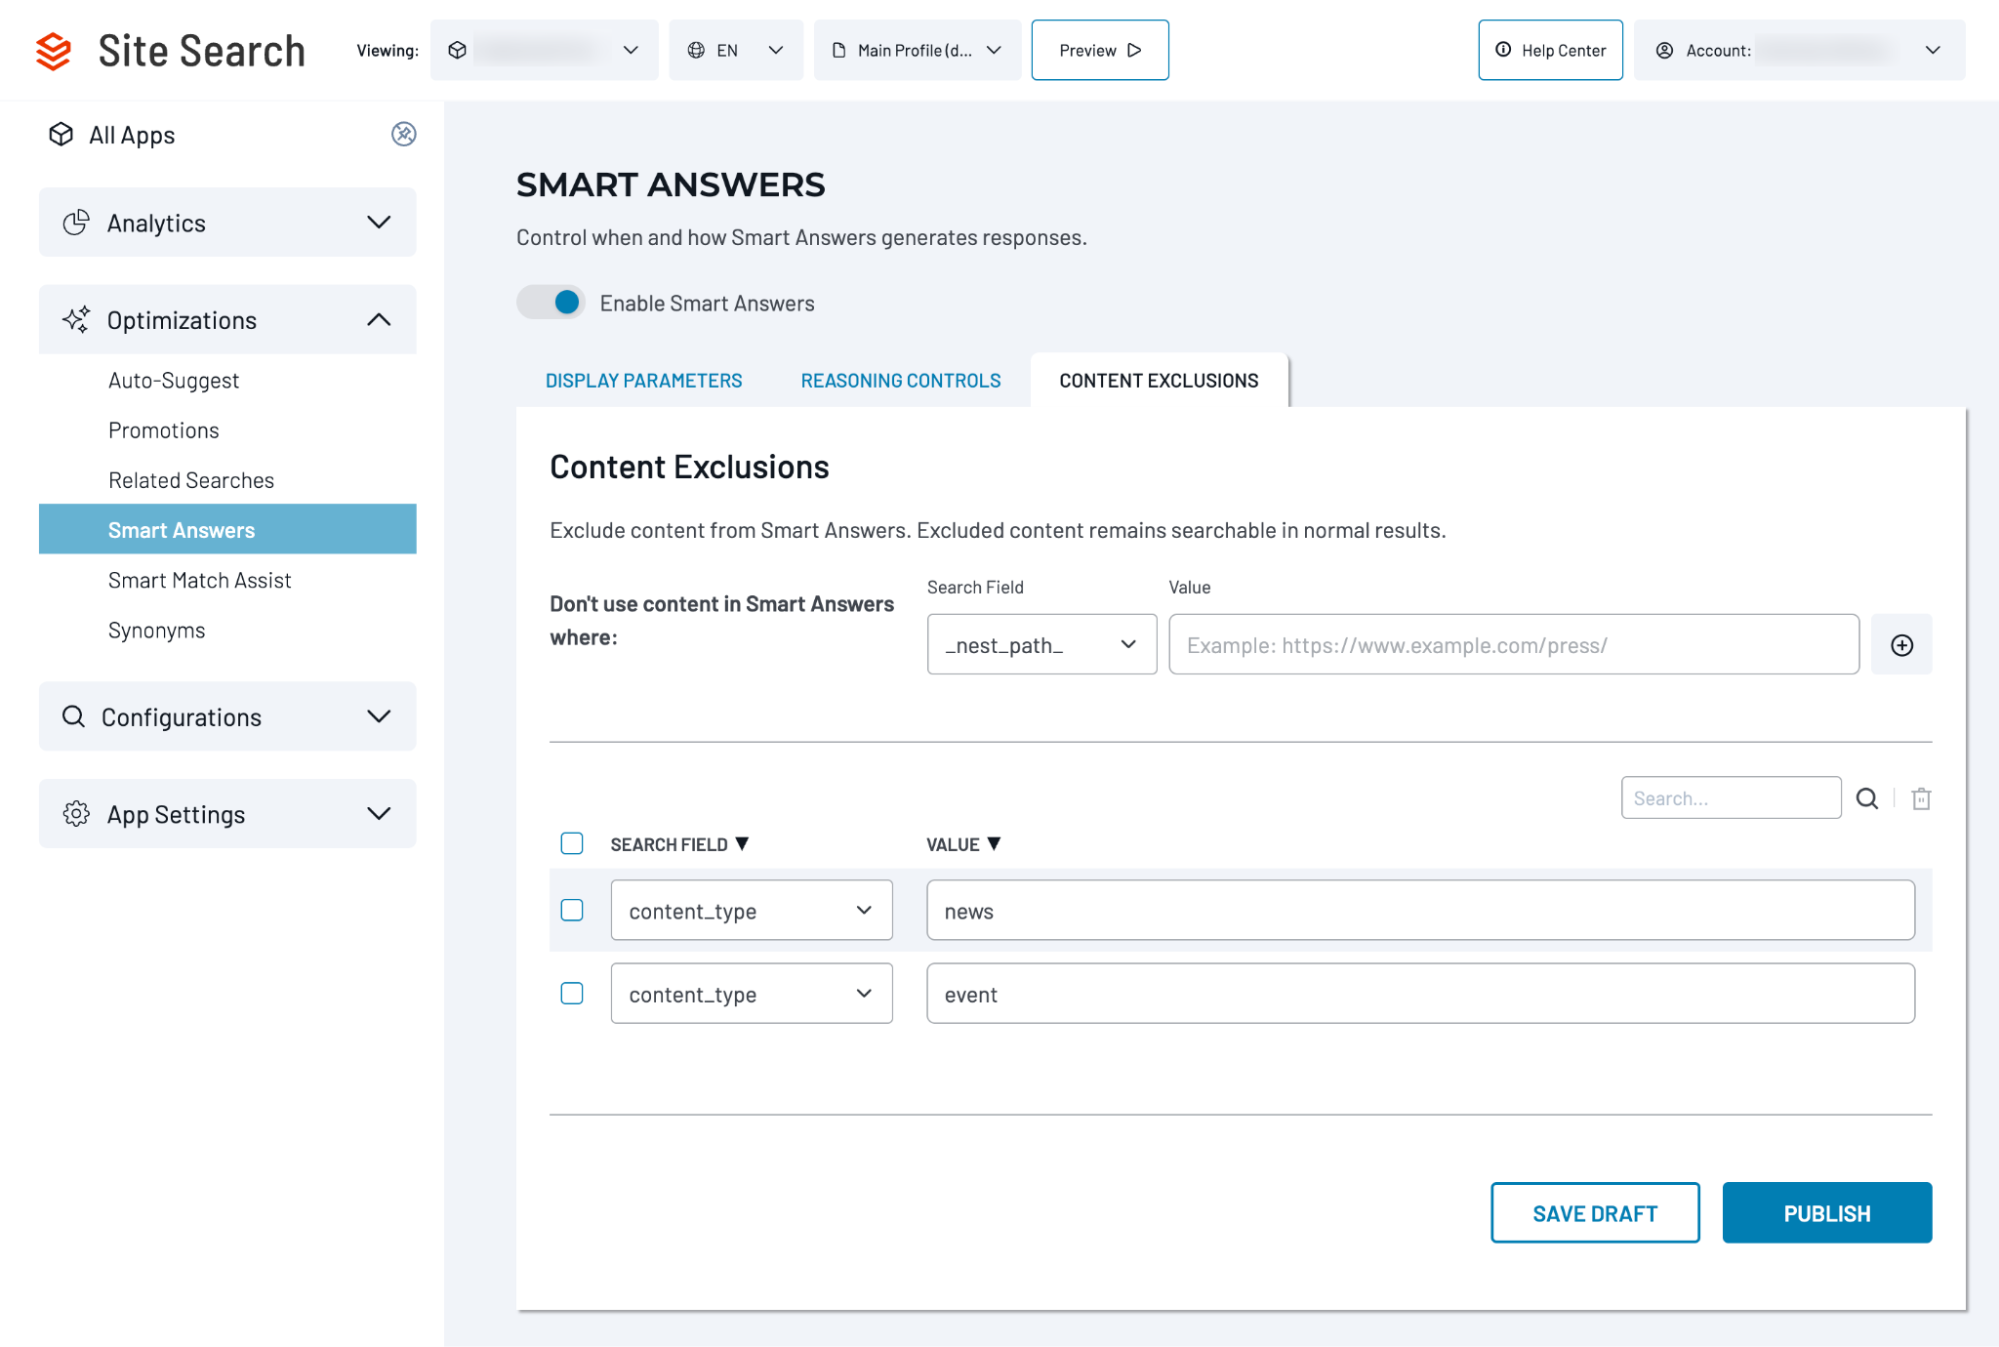Image resolution: width=1999 pixels, height=1347 pixels.
Task: Expand the App Settings section
Action: click(x=227, y=813)
